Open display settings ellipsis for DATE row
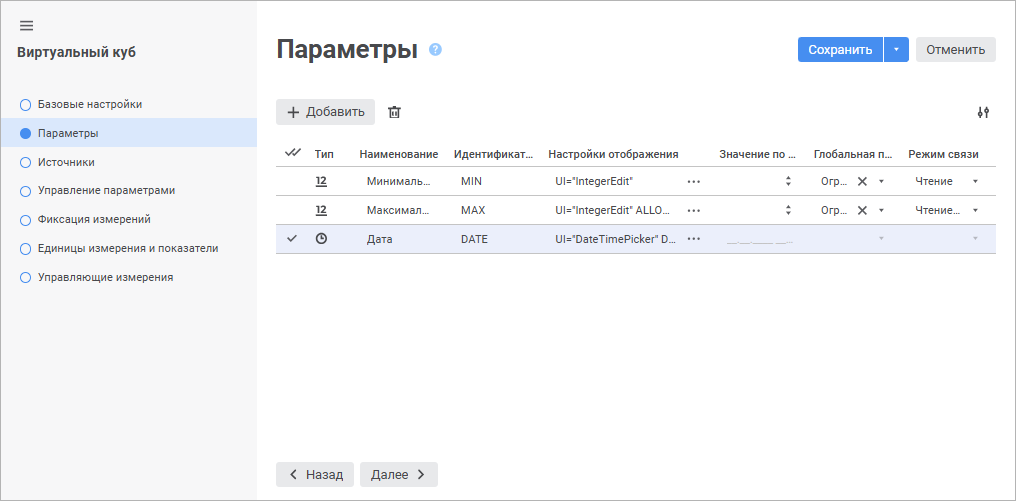 [x=694, y=239]
